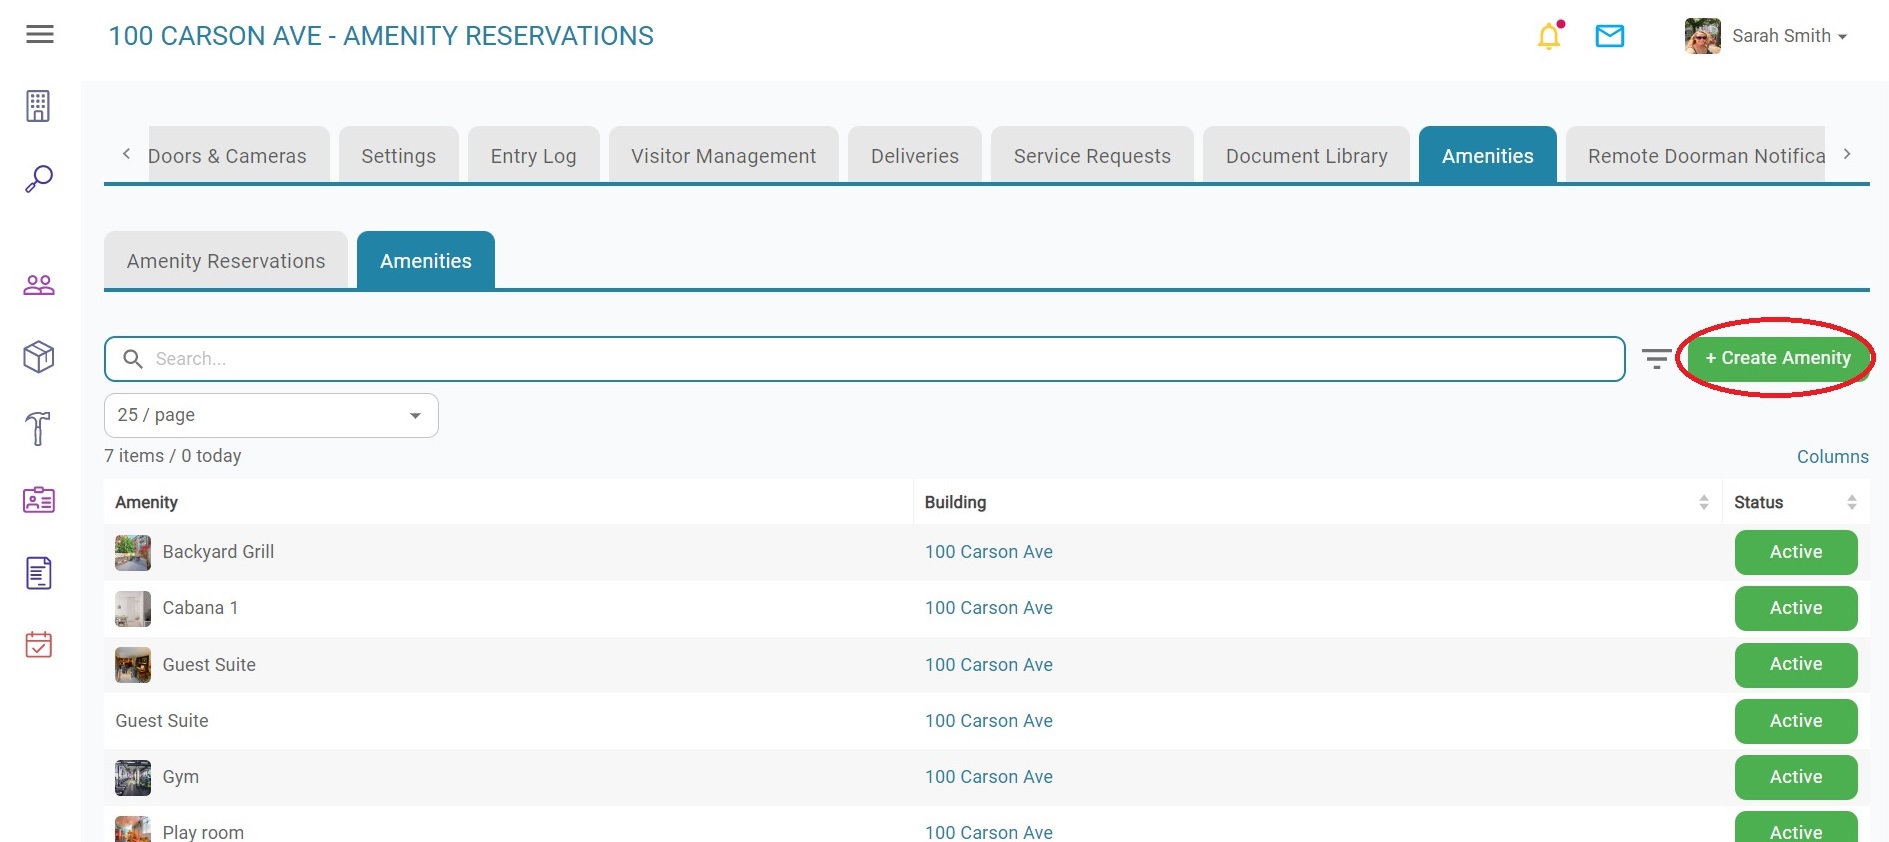This screenshot has height=842, width=1889.
Task: Open the hammer maintenance icon in sidebar
Action: (x=38, y=428)
